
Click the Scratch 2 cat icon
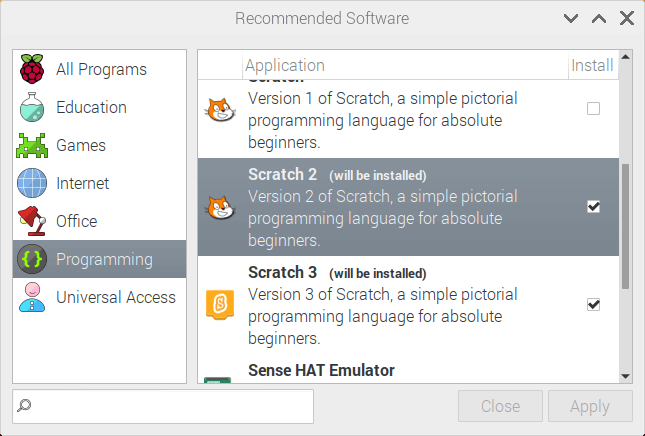[x=220, y=207]
